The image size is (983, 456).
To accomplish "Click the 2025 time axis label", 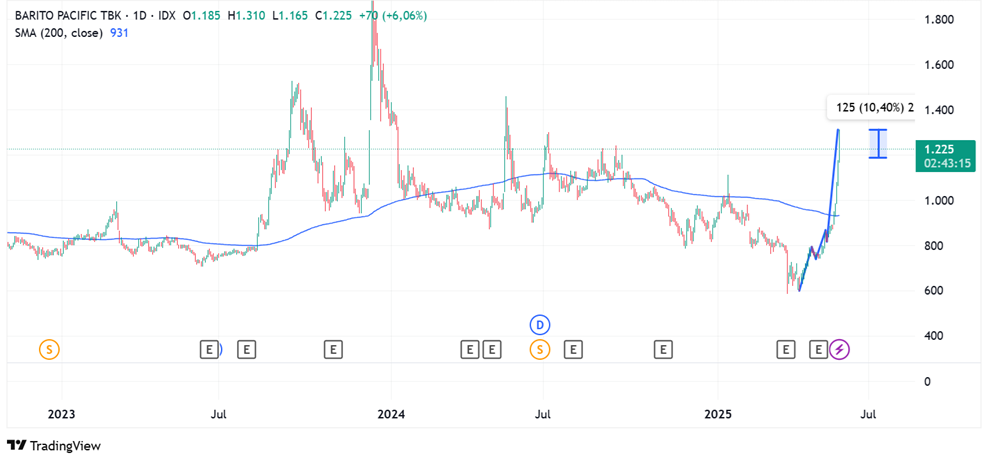I will point(718,415).
